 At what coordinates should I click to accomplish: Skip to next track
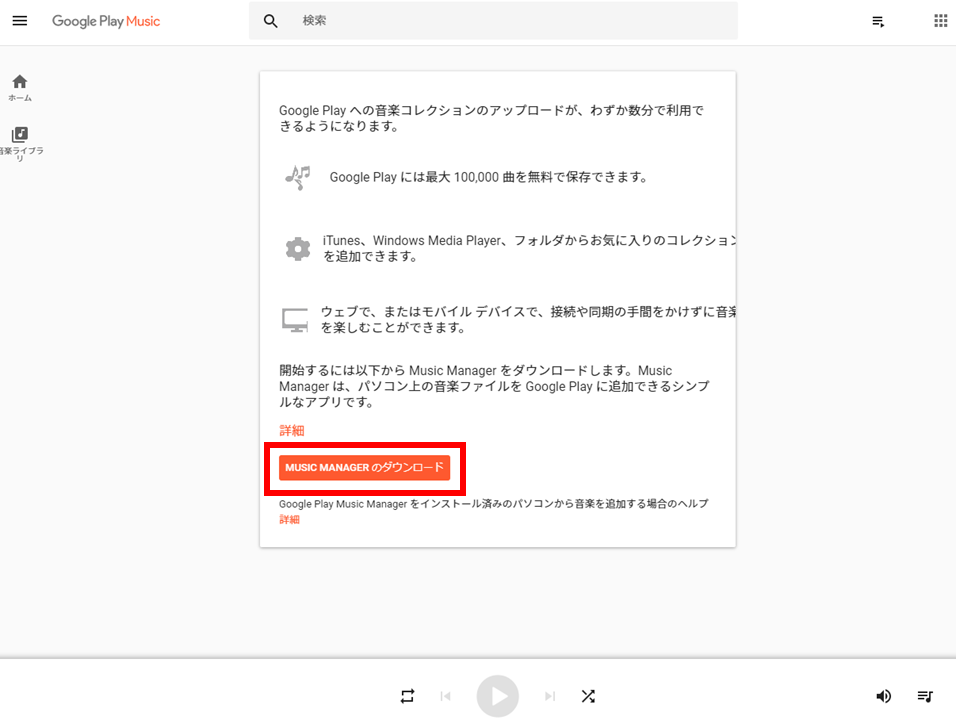[549, 696]
